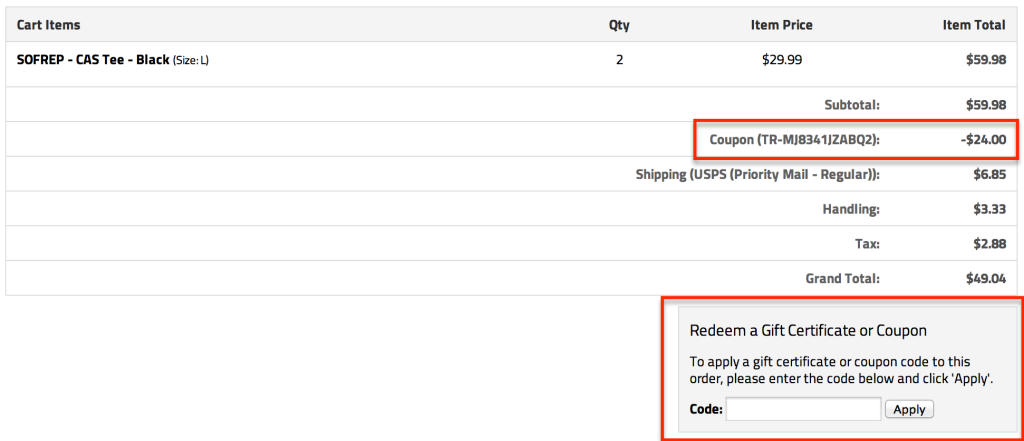This screenshot has height=441, width=1024.
Task: Click the Item Price column header
Action: [781, 24]
